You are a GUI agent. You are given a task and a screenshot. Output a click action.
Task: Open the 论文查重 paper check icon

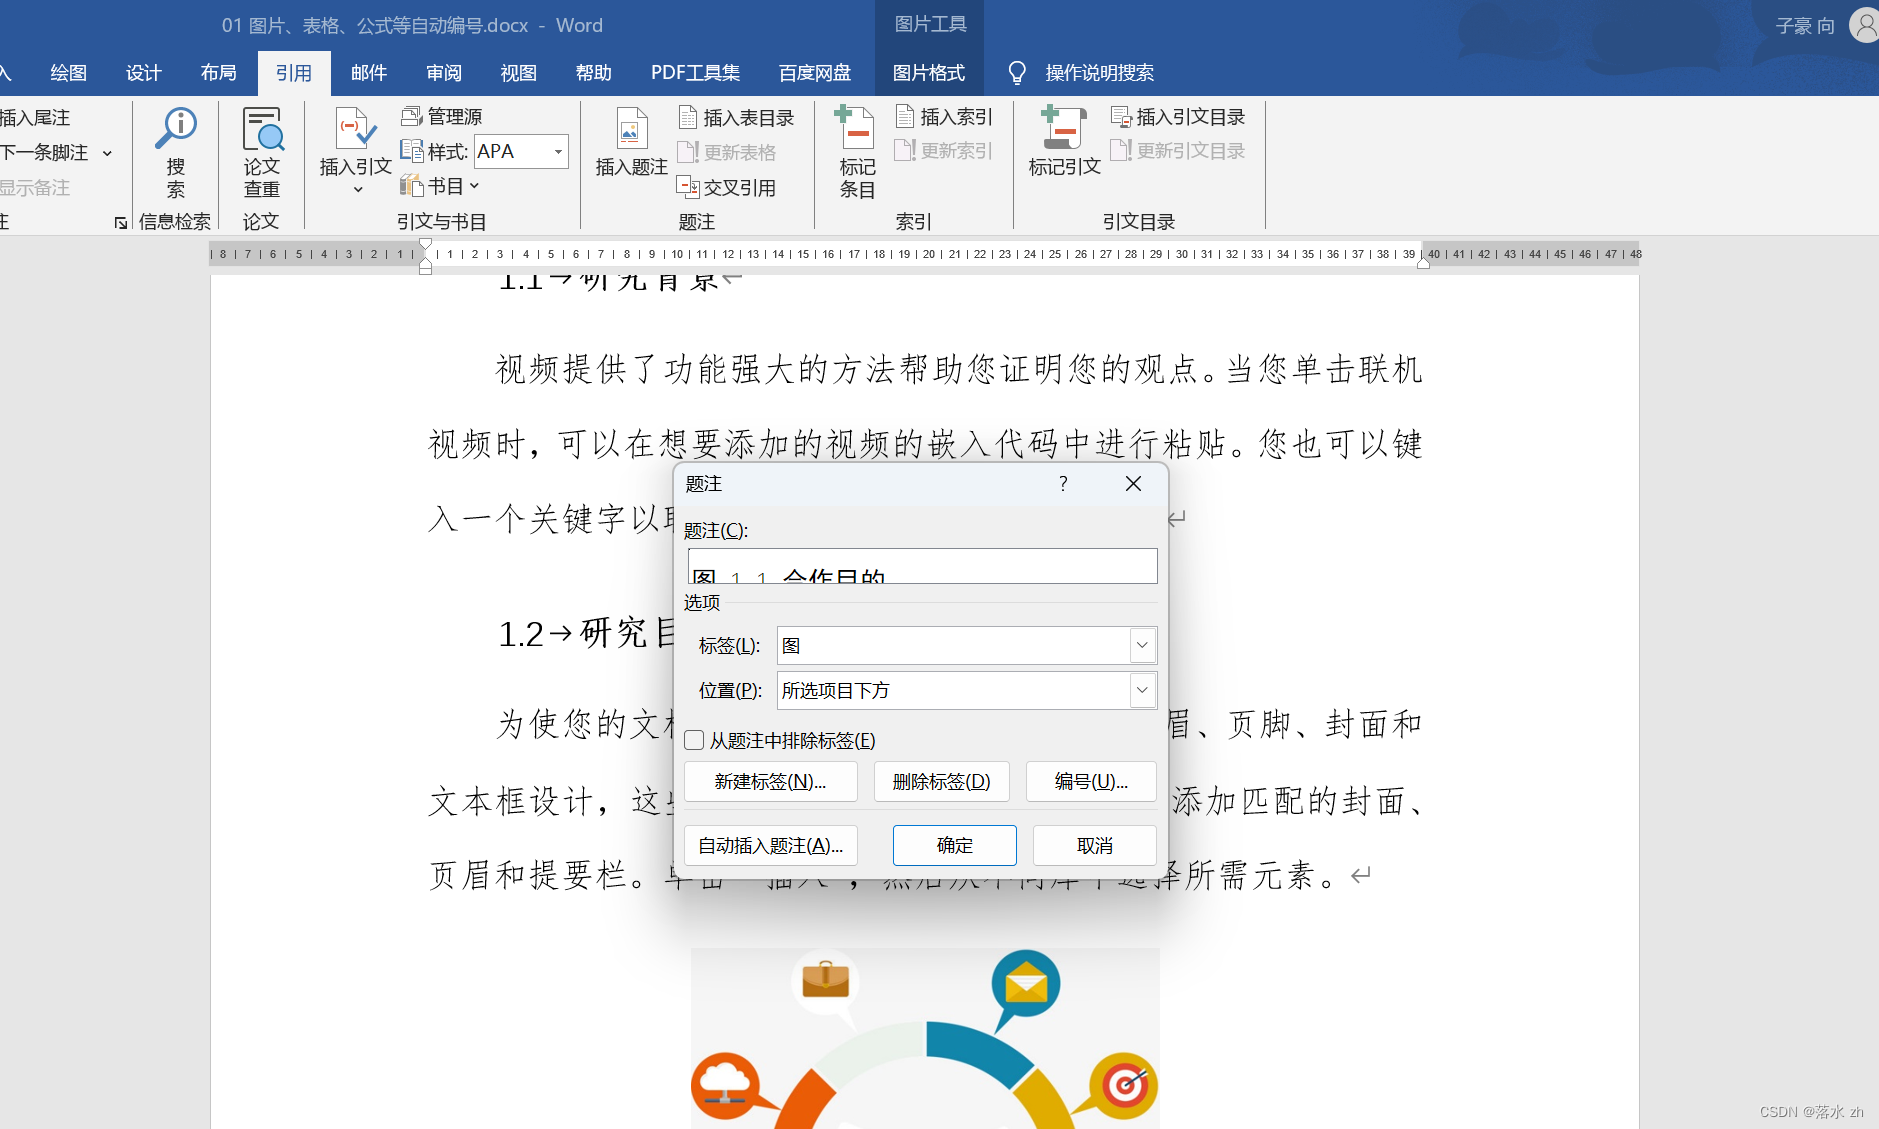coord(262,129)
